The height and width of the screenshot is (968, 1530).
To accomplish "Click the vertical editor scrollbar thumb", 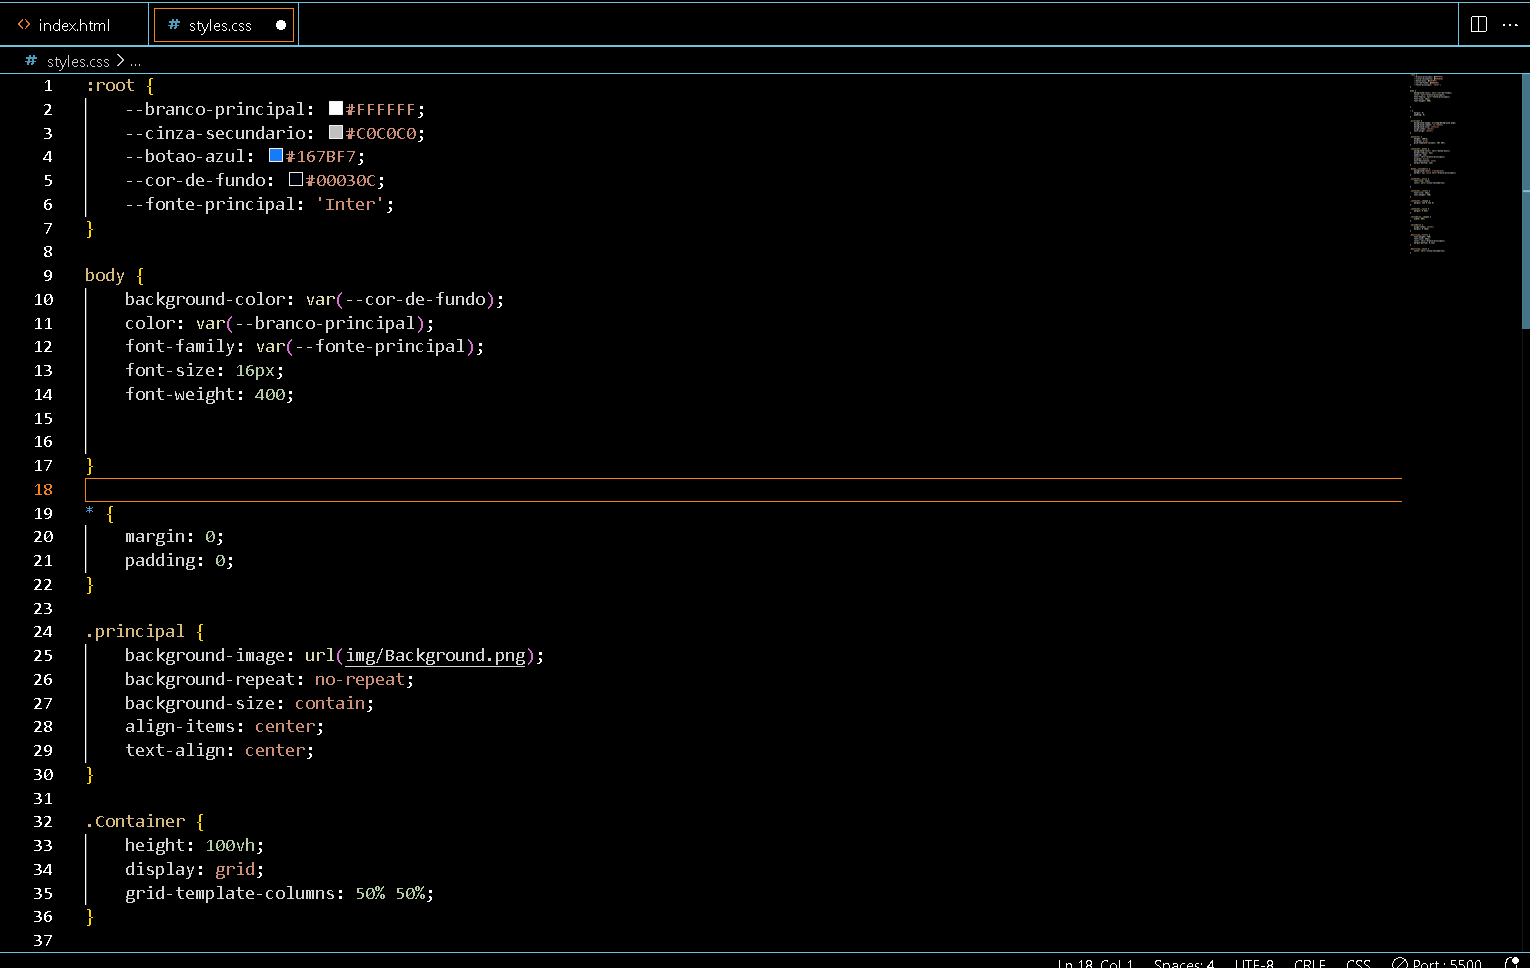I will 1525,200.
